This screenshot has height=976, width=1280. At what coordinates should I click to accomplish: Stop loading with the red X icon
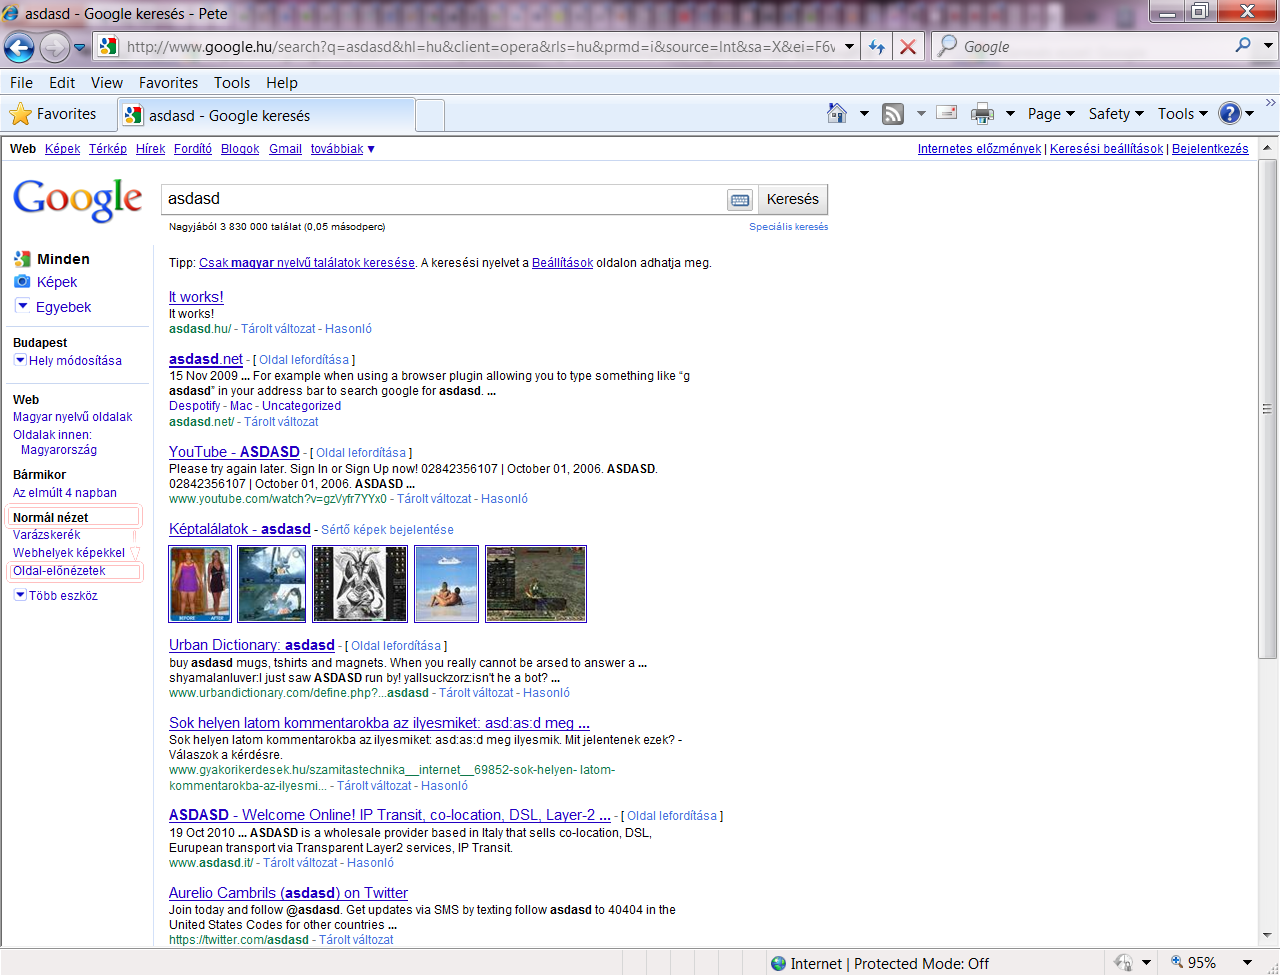pyautogui.click(x=907, y=46)
